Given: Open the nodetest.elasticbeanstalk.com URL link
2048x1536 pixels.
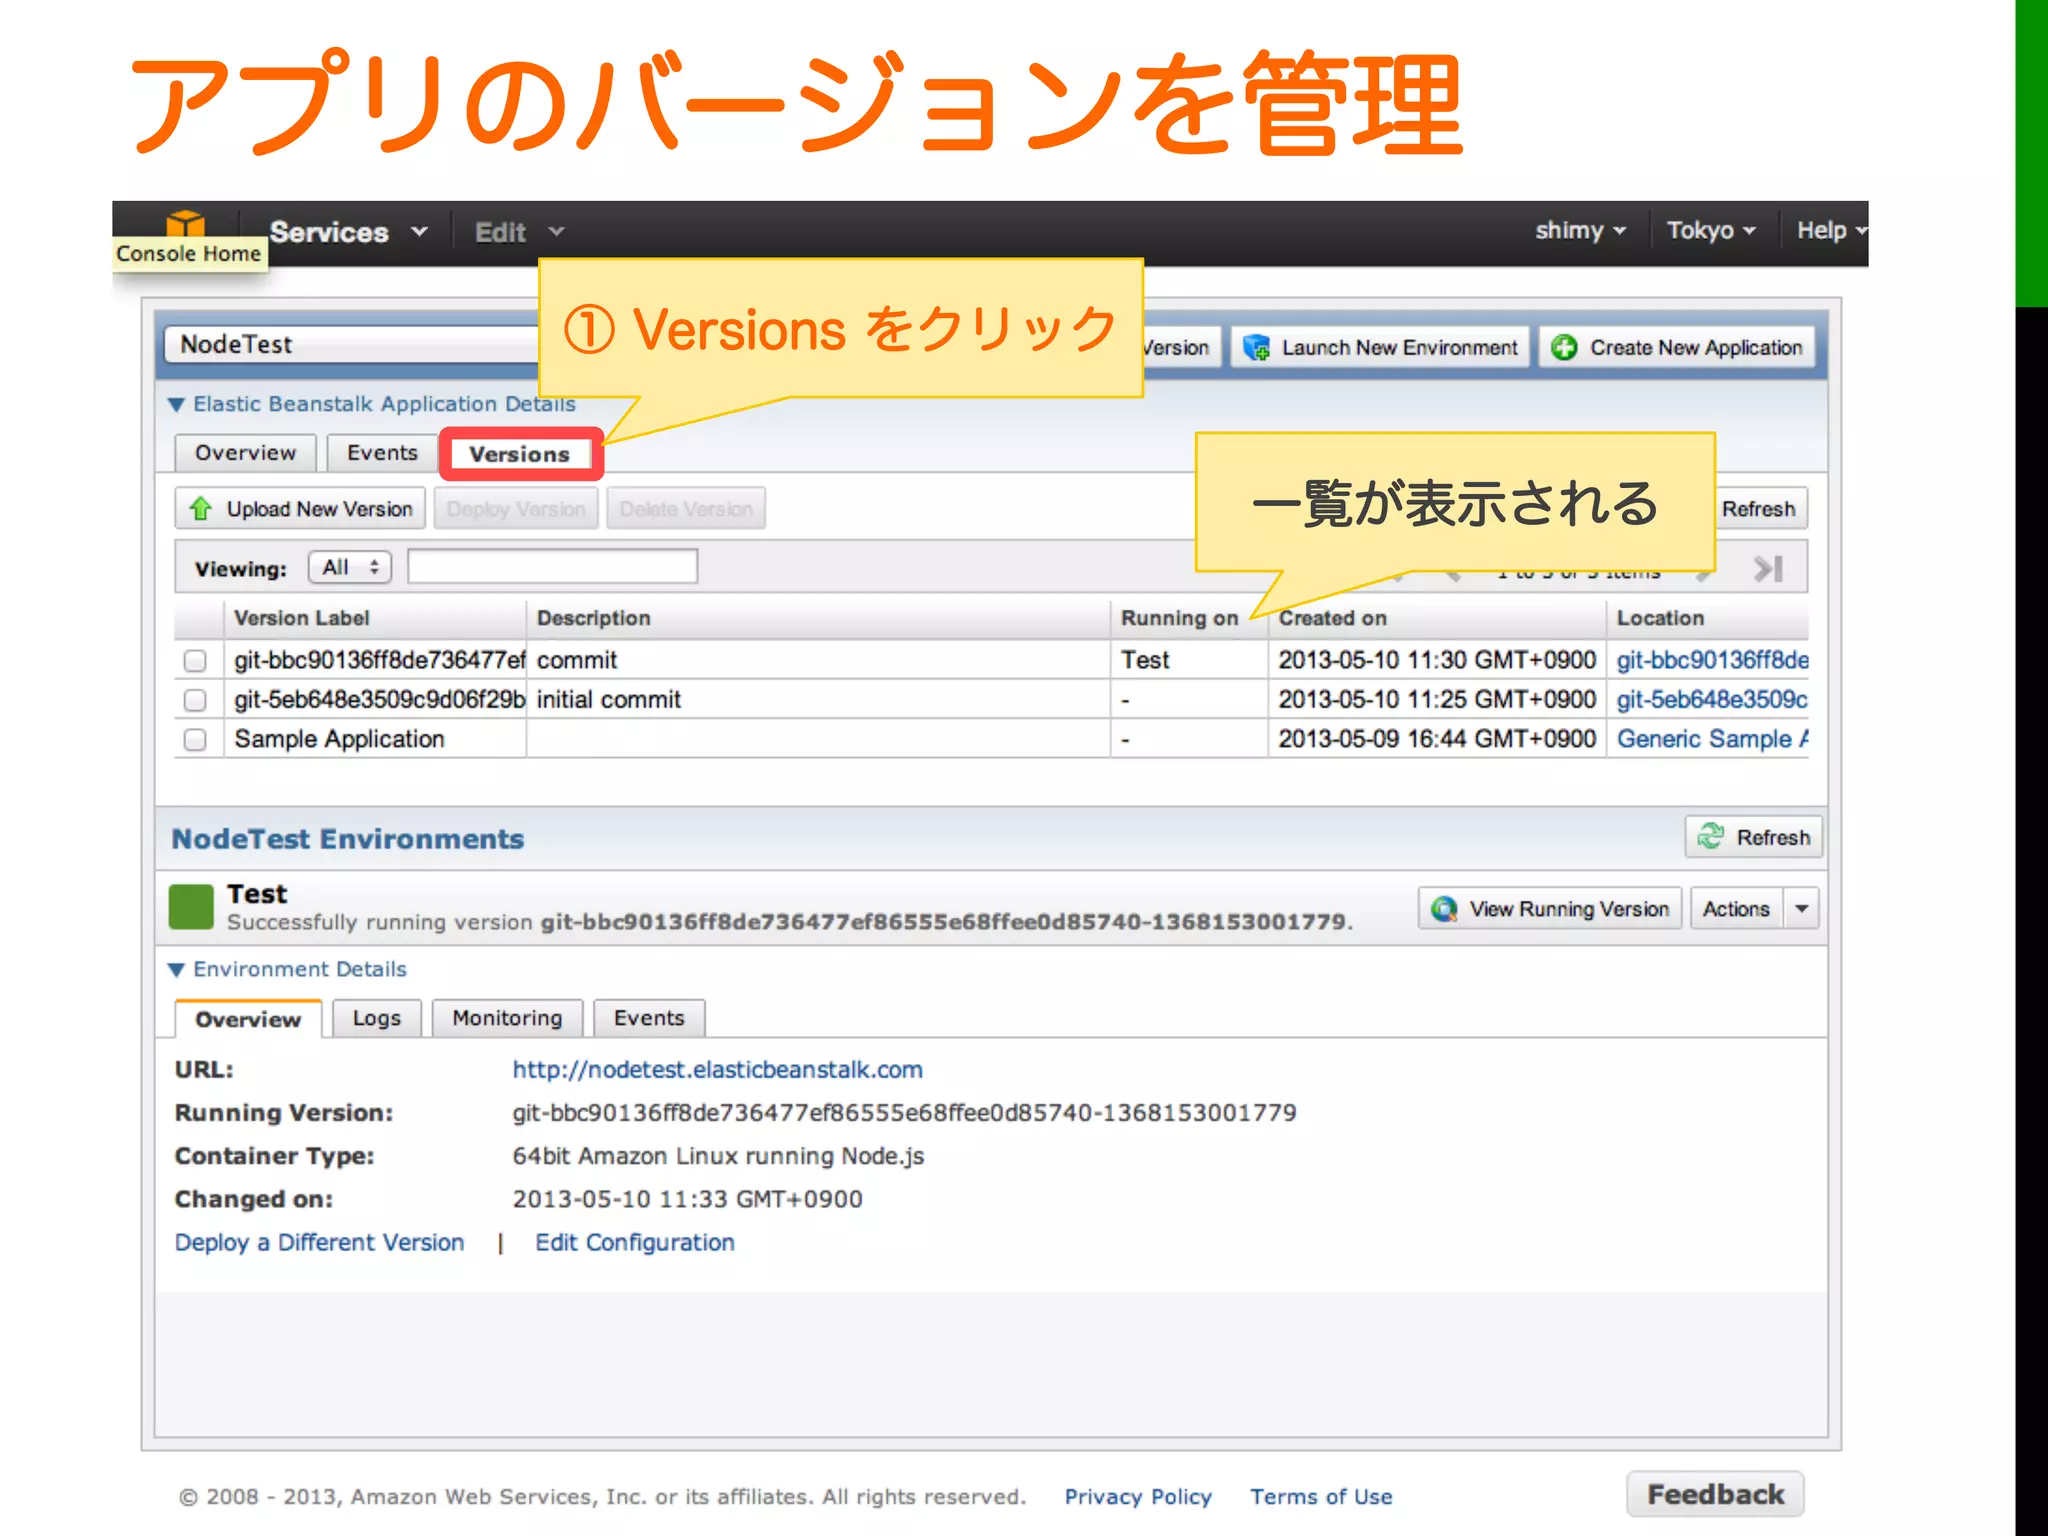Looking at the screenshot, I should tap(718, 1069).
